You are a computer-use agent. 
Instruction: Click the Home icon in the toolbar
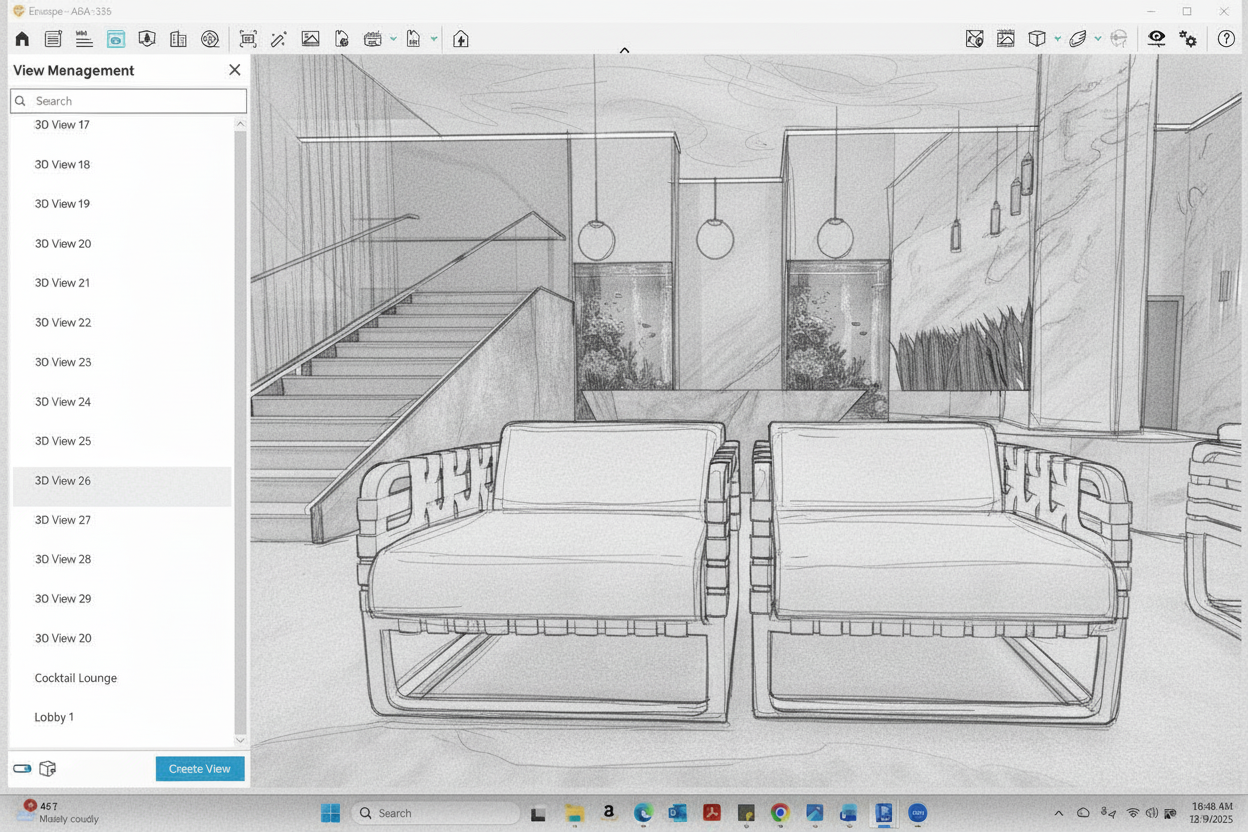22,39
